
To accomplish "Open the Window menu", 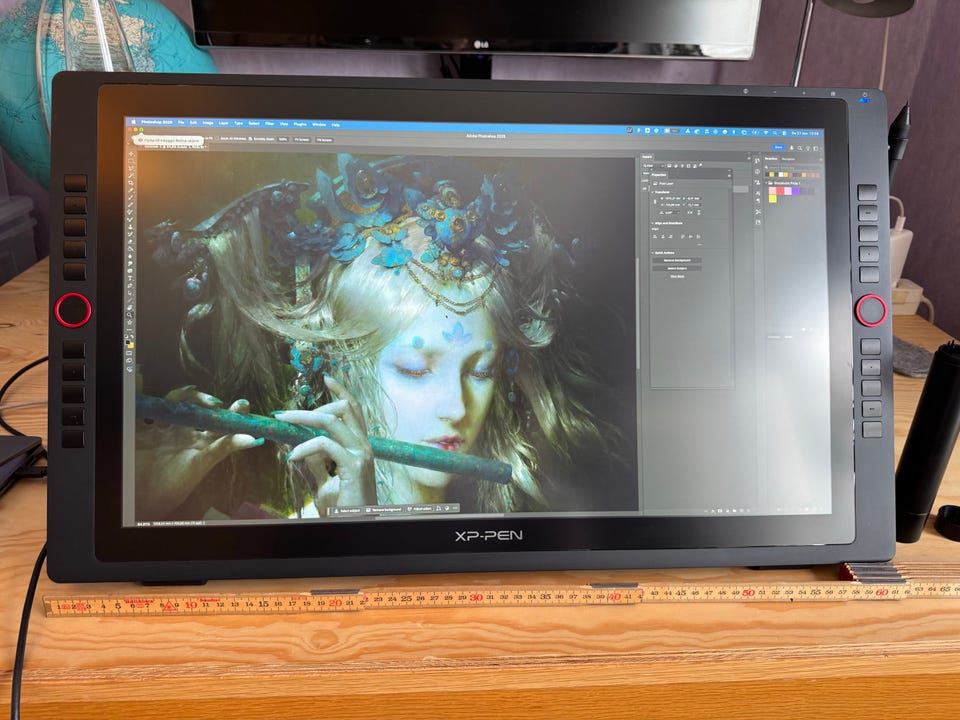I will coord(319,124).
